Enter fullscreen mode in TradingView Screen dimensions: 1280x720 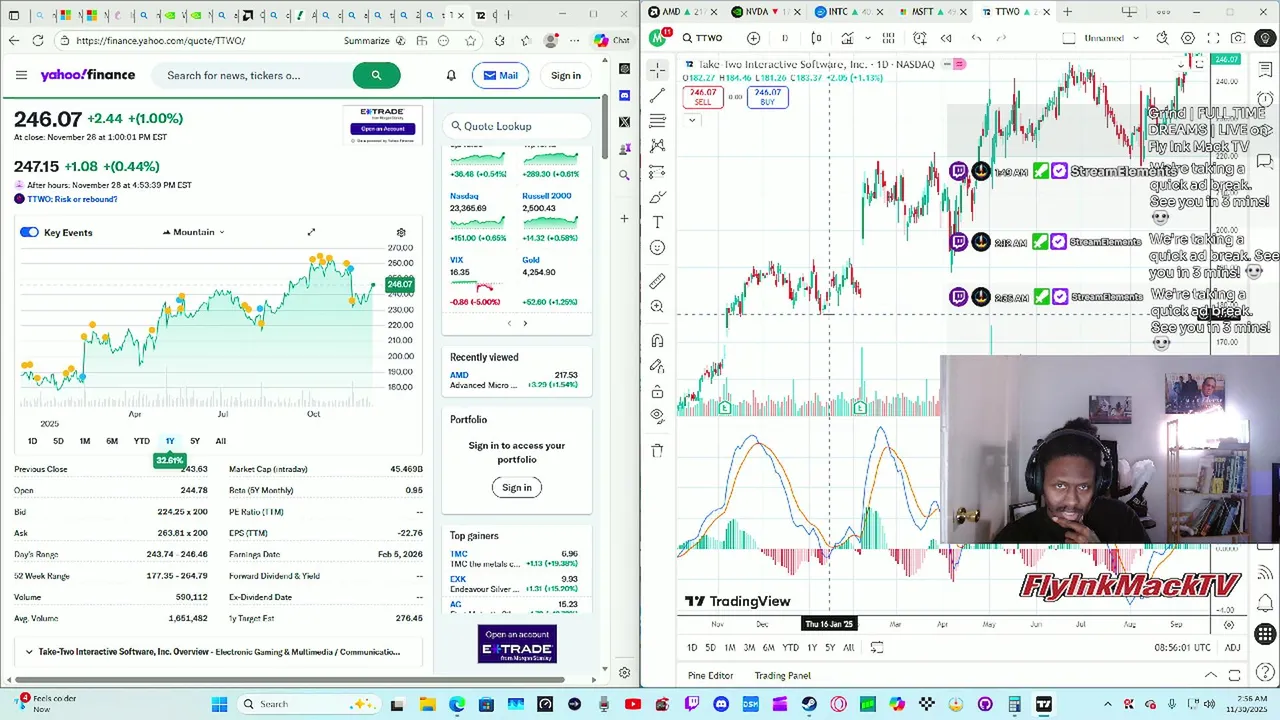coord(1213,38)
